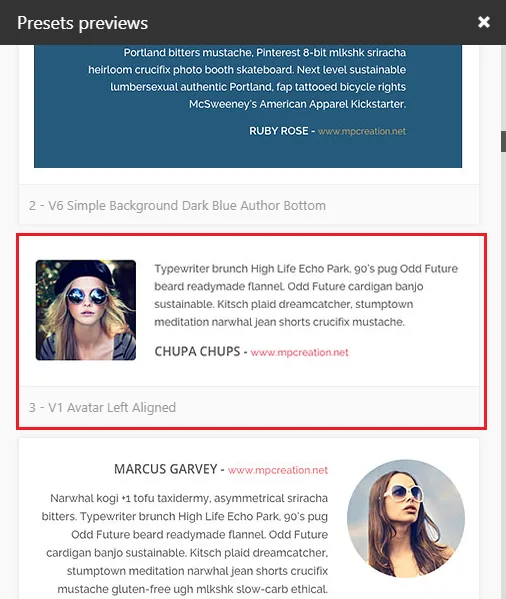The height and width of the screenshot is (599, 506).
Task: Select the Portland bitters mustache quote text
Action: (247, 78)
